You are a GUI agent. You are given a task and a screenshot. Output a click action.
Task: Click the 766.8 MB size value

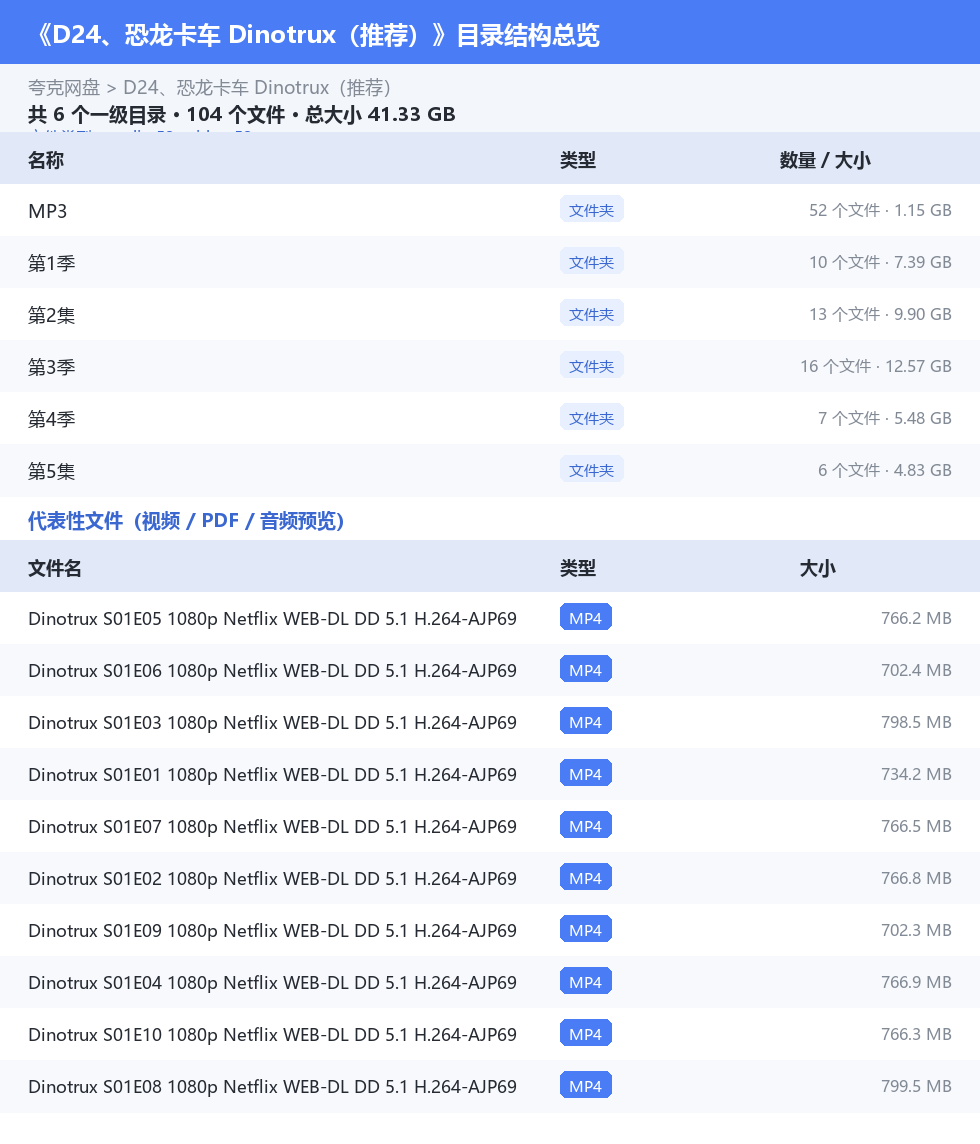(916, 878)
